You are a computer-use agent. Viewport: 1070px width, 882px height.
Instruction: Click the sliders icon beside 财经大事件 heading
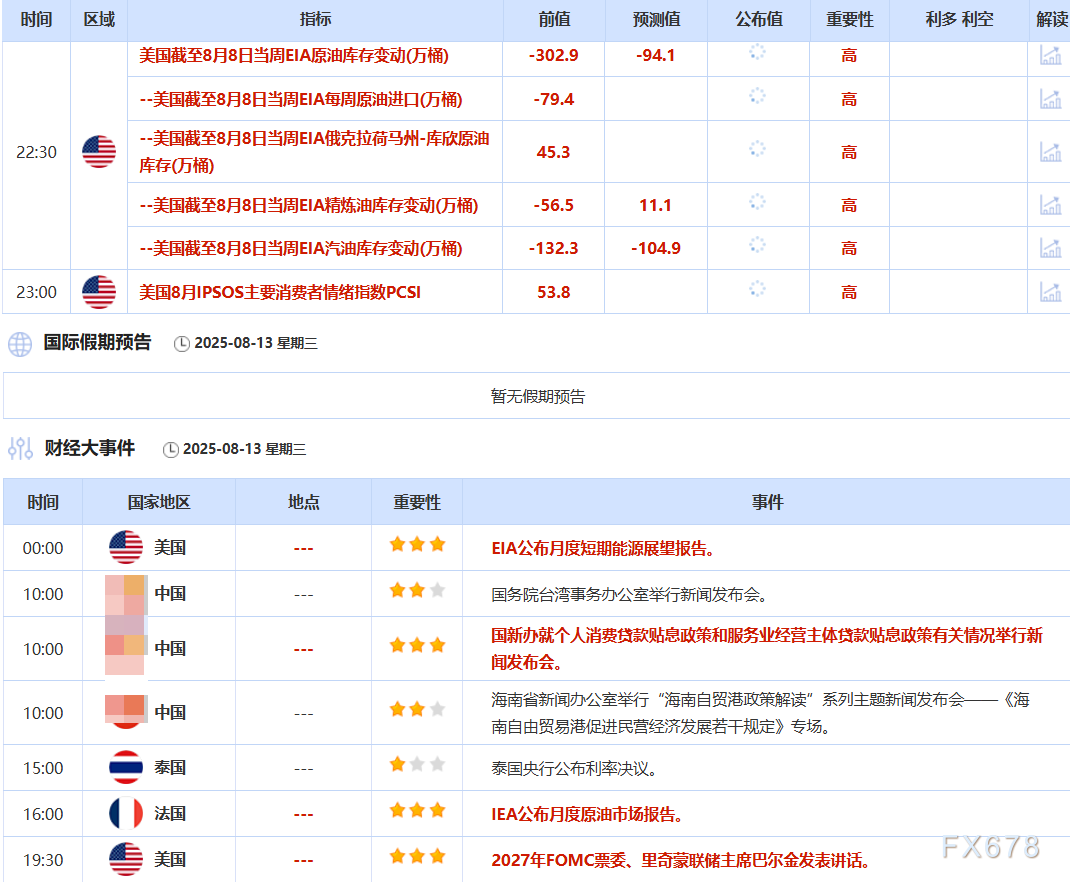click(x=19, y=449)
